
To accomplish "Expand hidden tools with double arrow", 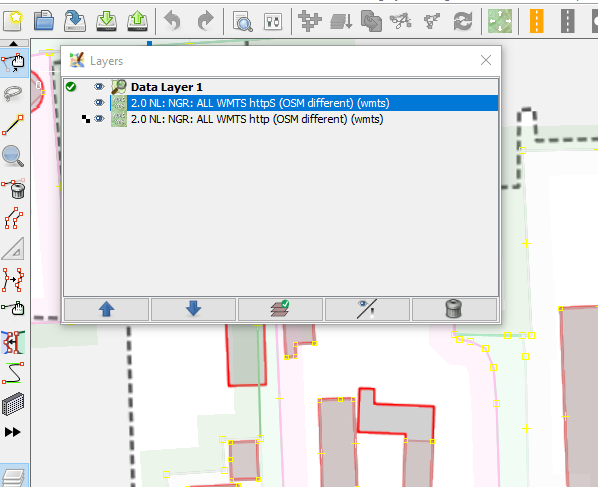I will [x=13, y=432].
